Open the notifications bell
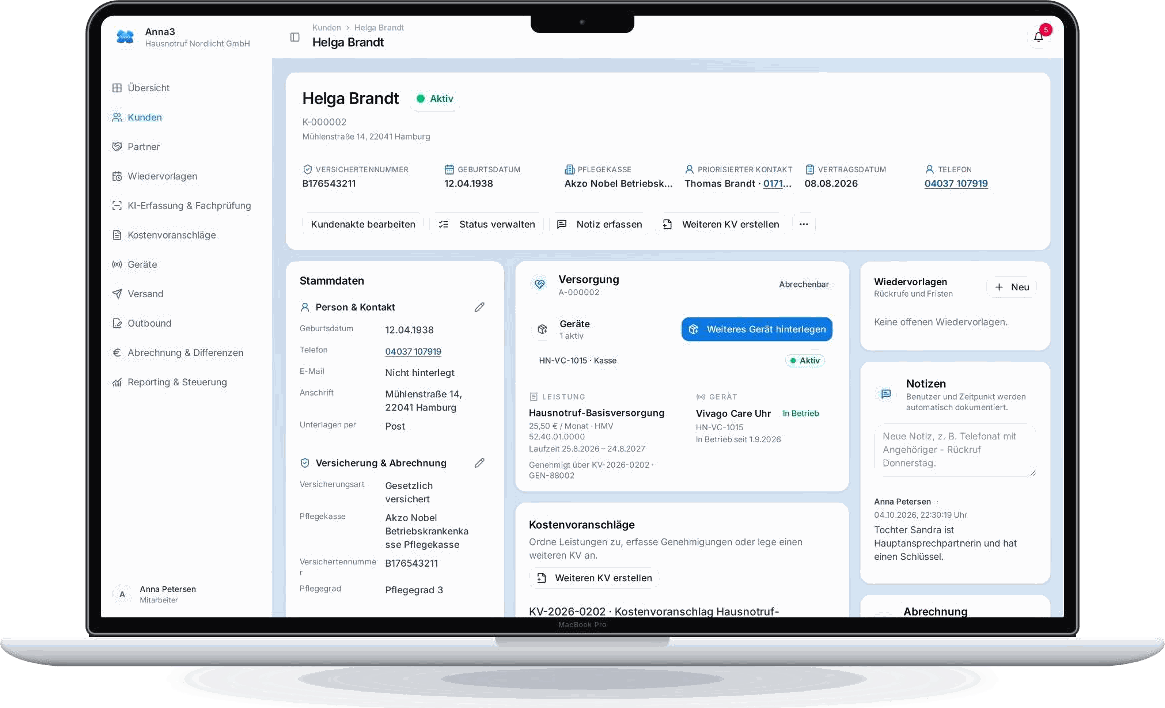Screen dimensions: 1165x708 click(1039, 36)
